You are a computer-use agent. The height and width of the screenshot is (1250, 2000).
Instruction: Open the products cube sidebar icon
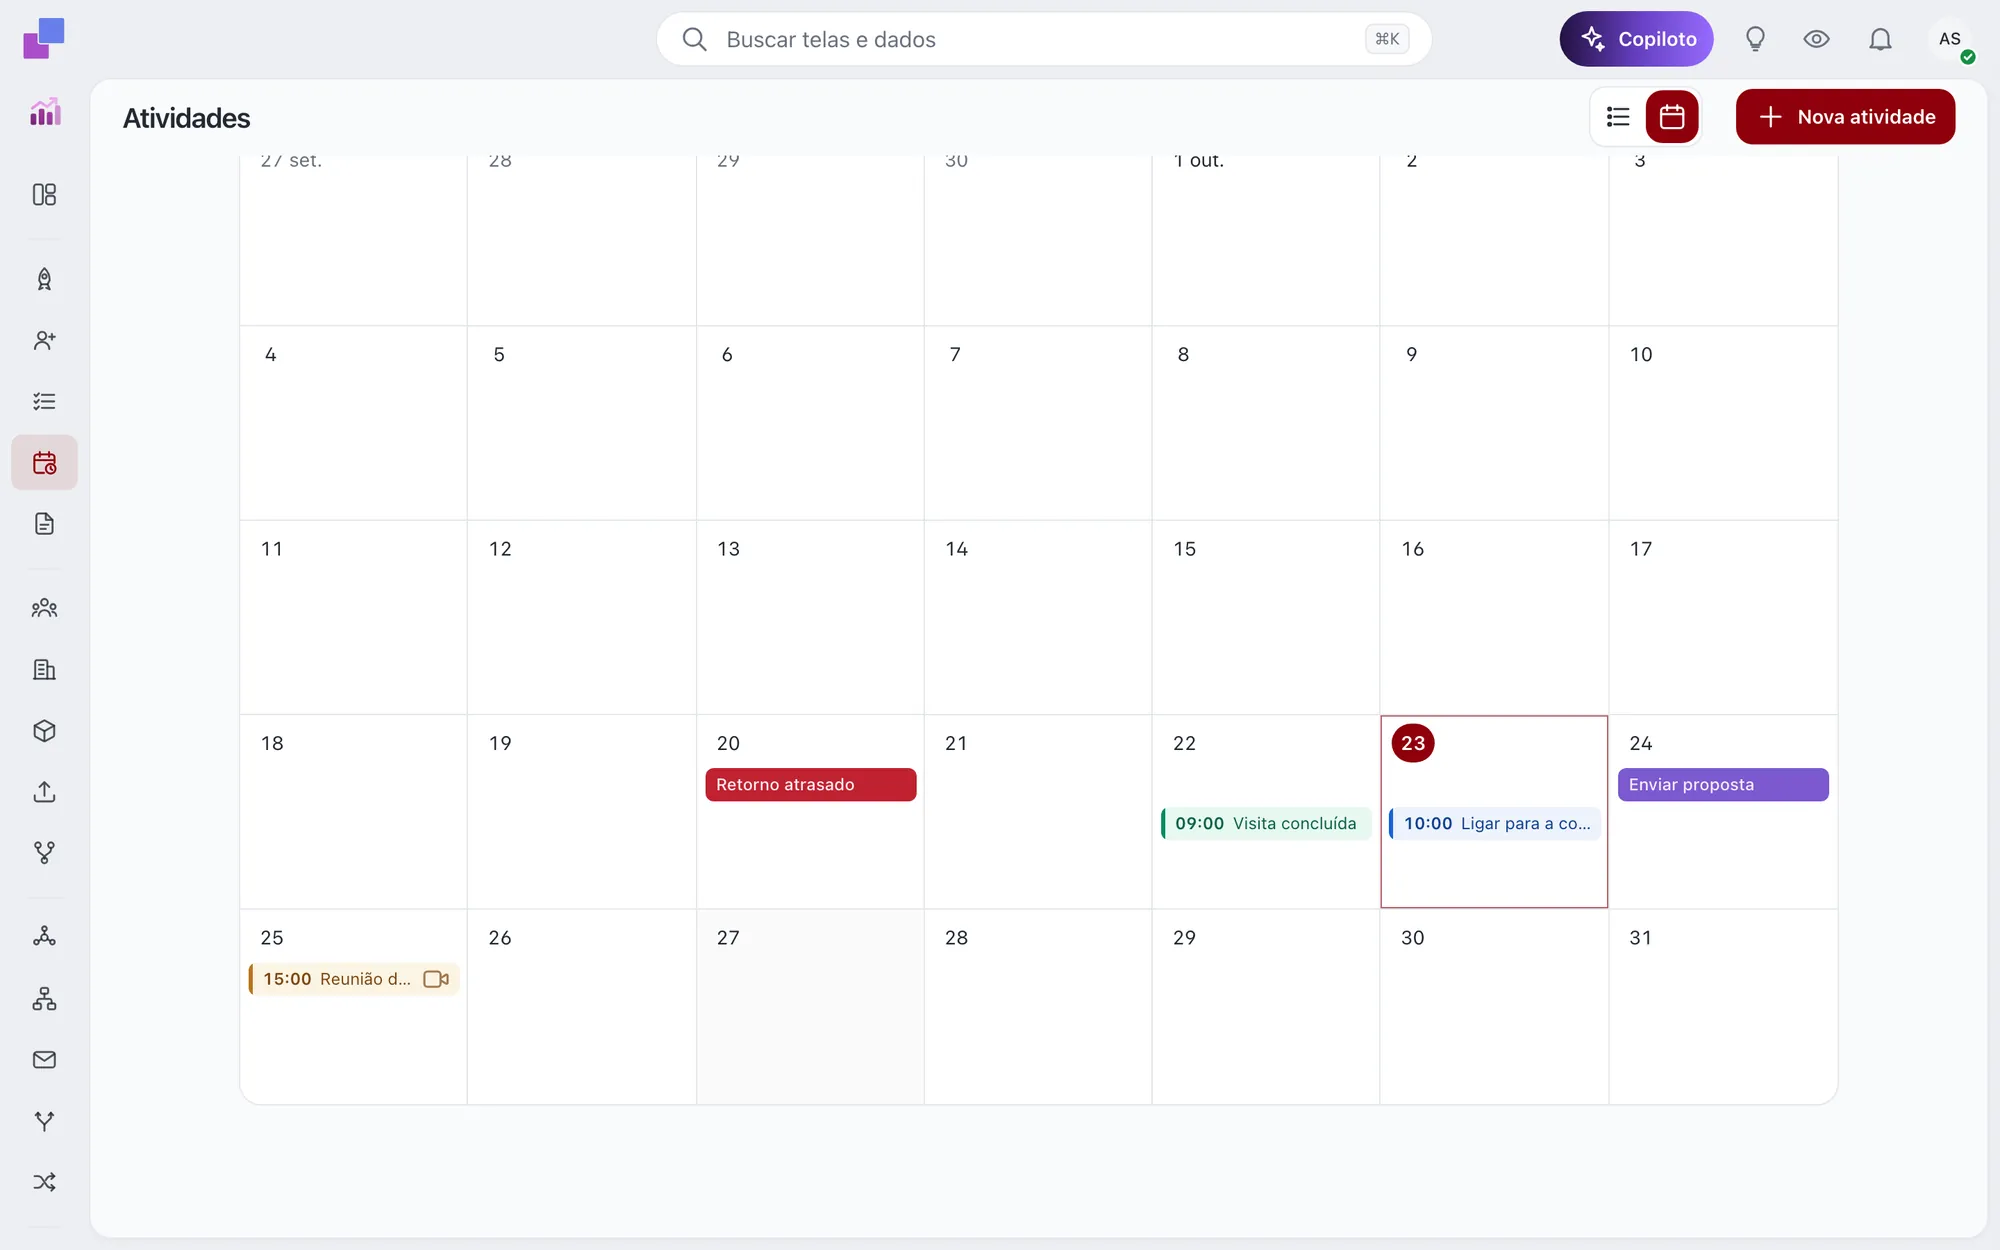point(44,730)
